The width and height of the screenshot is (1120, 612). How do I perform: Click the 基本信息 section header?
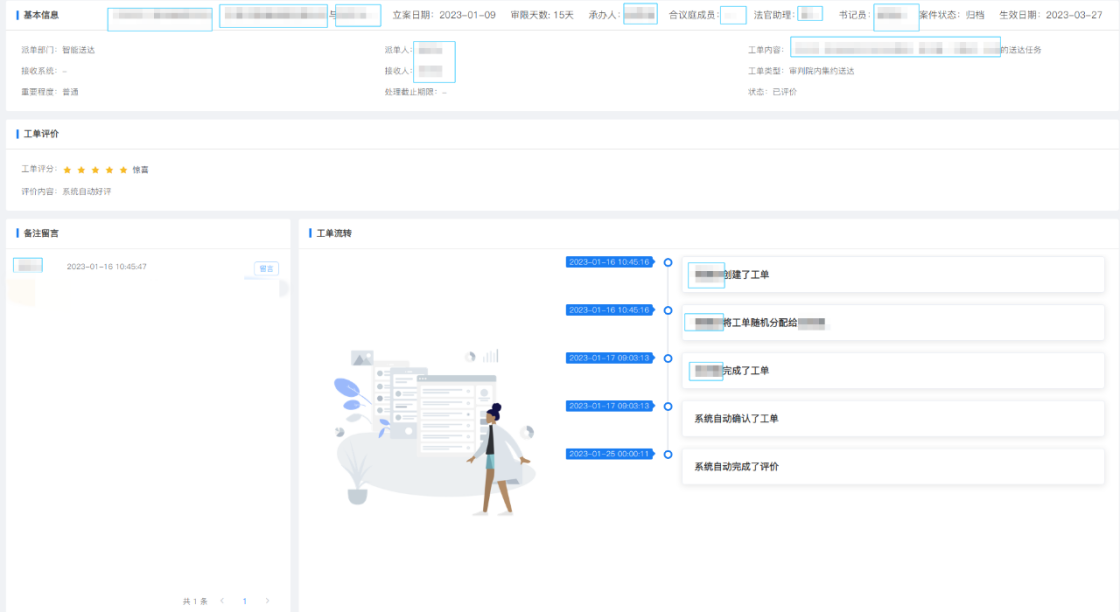pyautogui.click(x=41, y=15)
